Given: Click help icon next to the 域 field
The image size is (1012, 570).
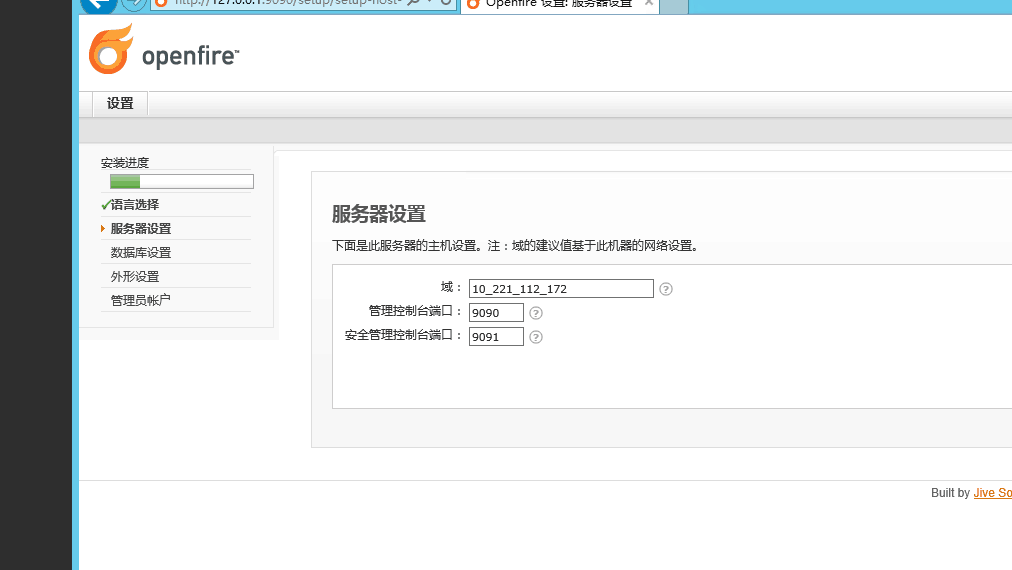Looking at the screenshot, I should point(666,289).
